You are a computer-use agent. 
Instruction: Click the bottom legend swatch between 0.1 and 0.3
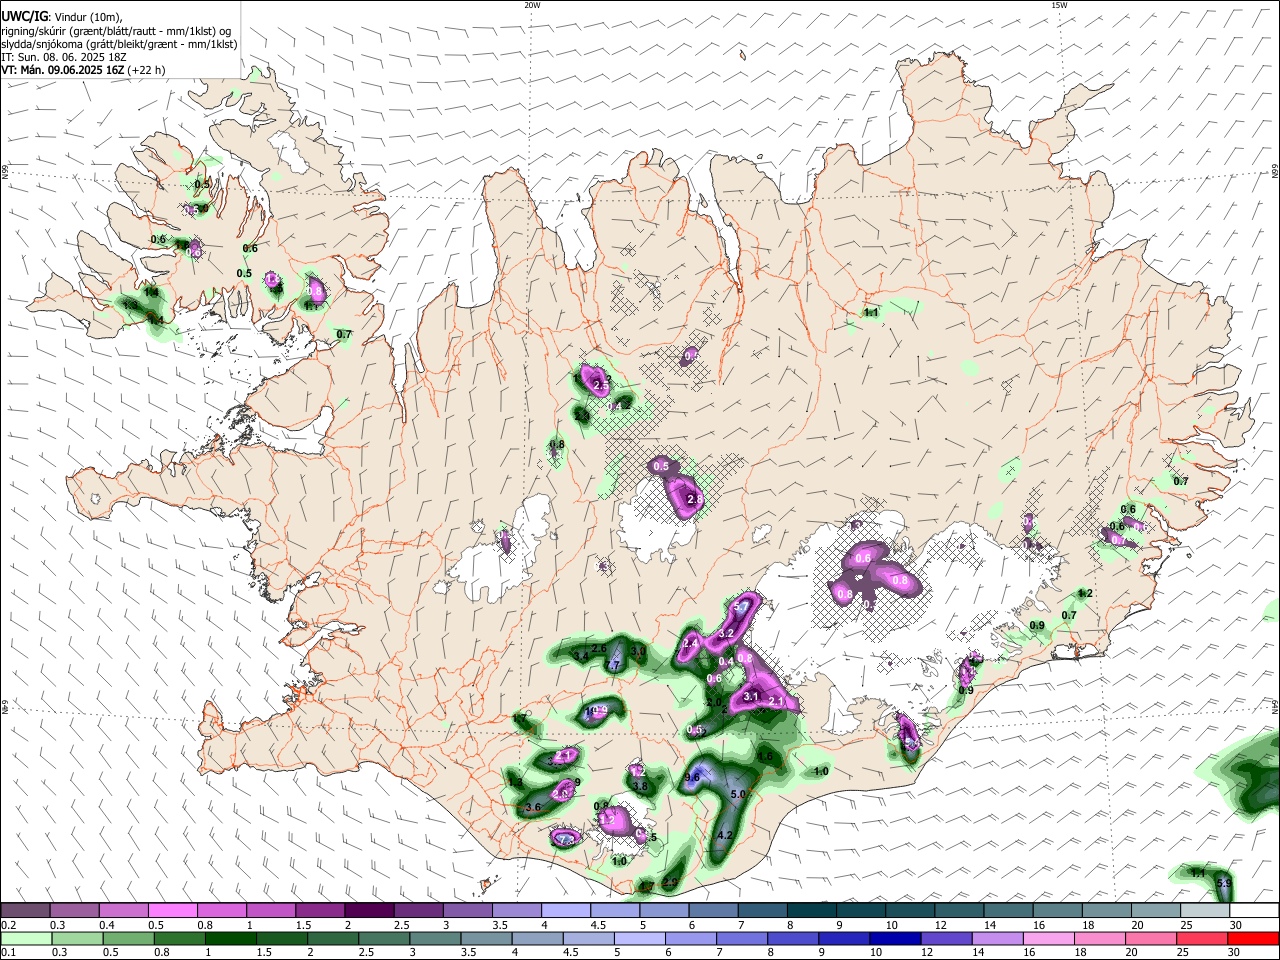click(x=26, y=939)
